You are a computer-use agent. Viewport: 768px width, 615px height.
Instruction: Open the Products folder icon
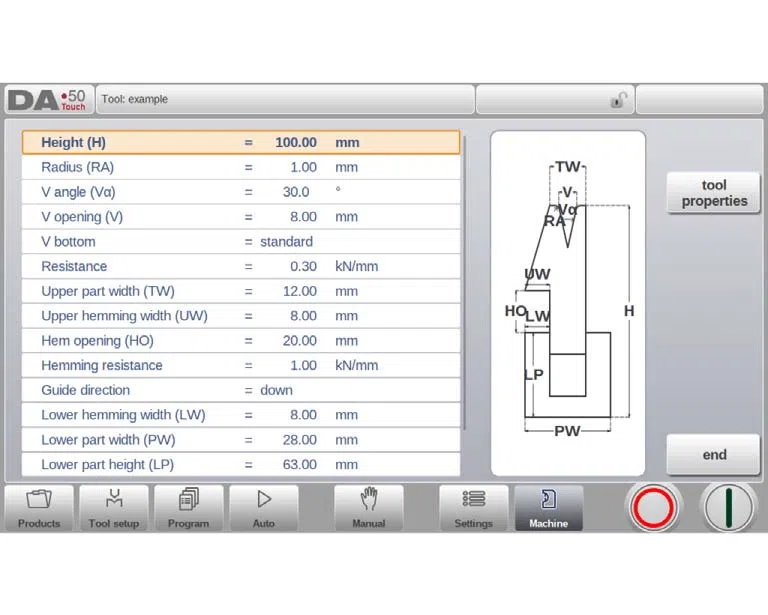[x=39, y=498]
